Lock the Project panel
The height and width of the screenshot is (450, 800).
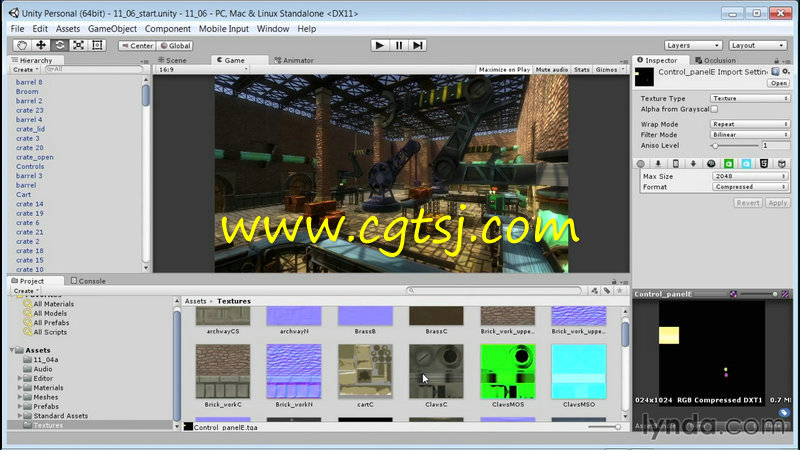pyautogui.click(x=614, y=282)
